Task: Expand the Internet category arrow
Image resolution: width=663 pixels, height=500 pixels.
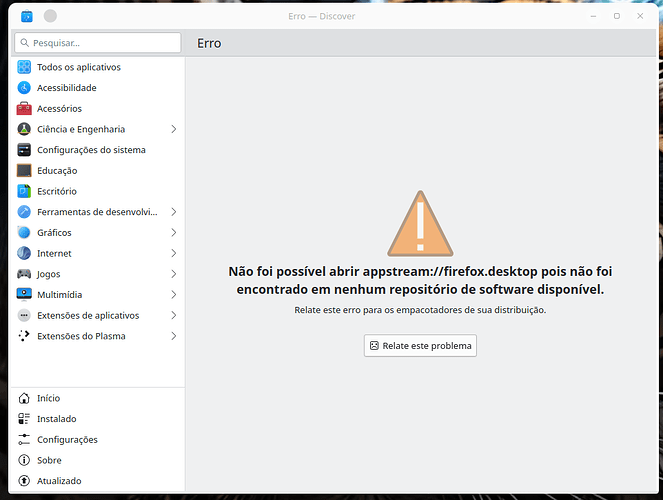Action: click(x=173, y=254)
